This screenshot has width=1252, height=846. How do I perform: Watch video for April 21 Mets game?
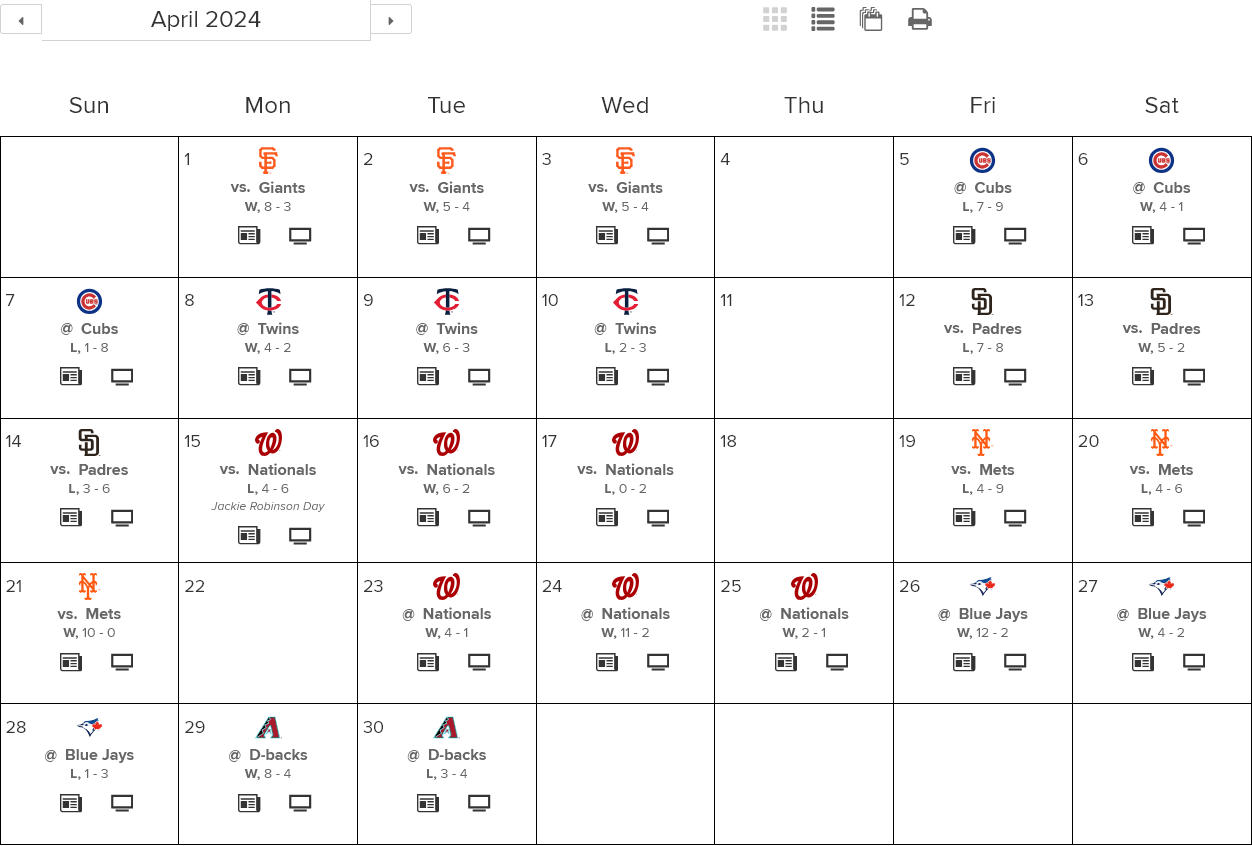[x=122, y=662]
